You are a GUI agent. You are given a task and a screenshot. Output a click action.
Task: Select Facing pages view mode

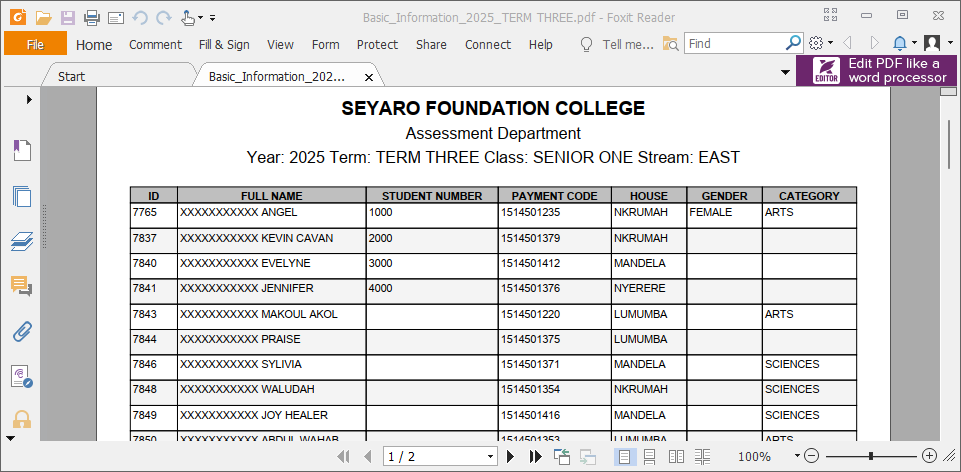pyautogui.click(x=677, y=456)
